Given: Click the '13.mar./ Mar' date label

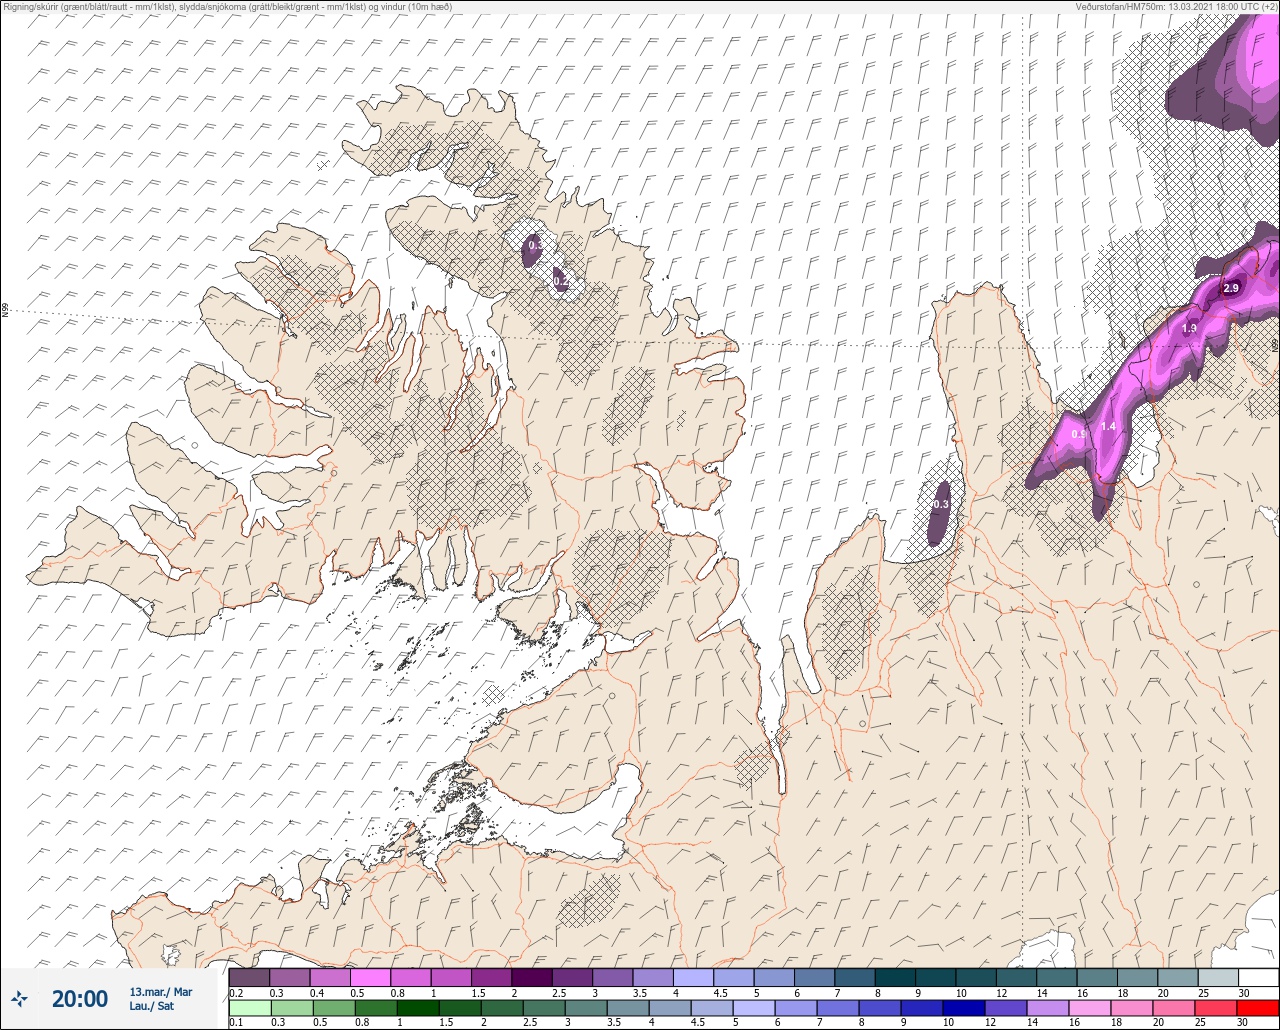Looking at the screenshot, I should click(161, 992).
